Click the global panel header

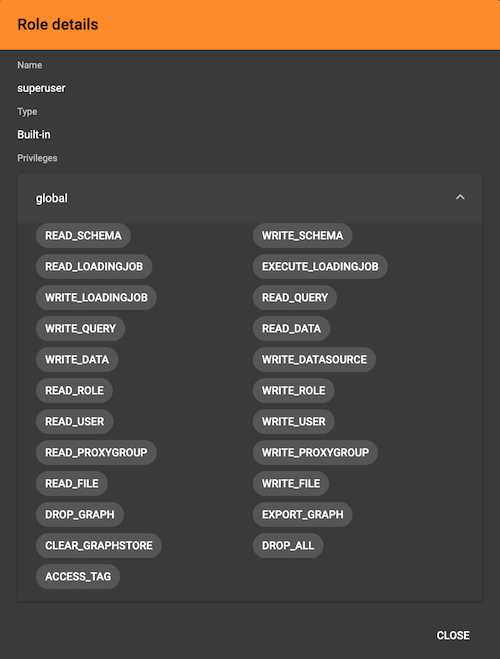click(250, 198)
